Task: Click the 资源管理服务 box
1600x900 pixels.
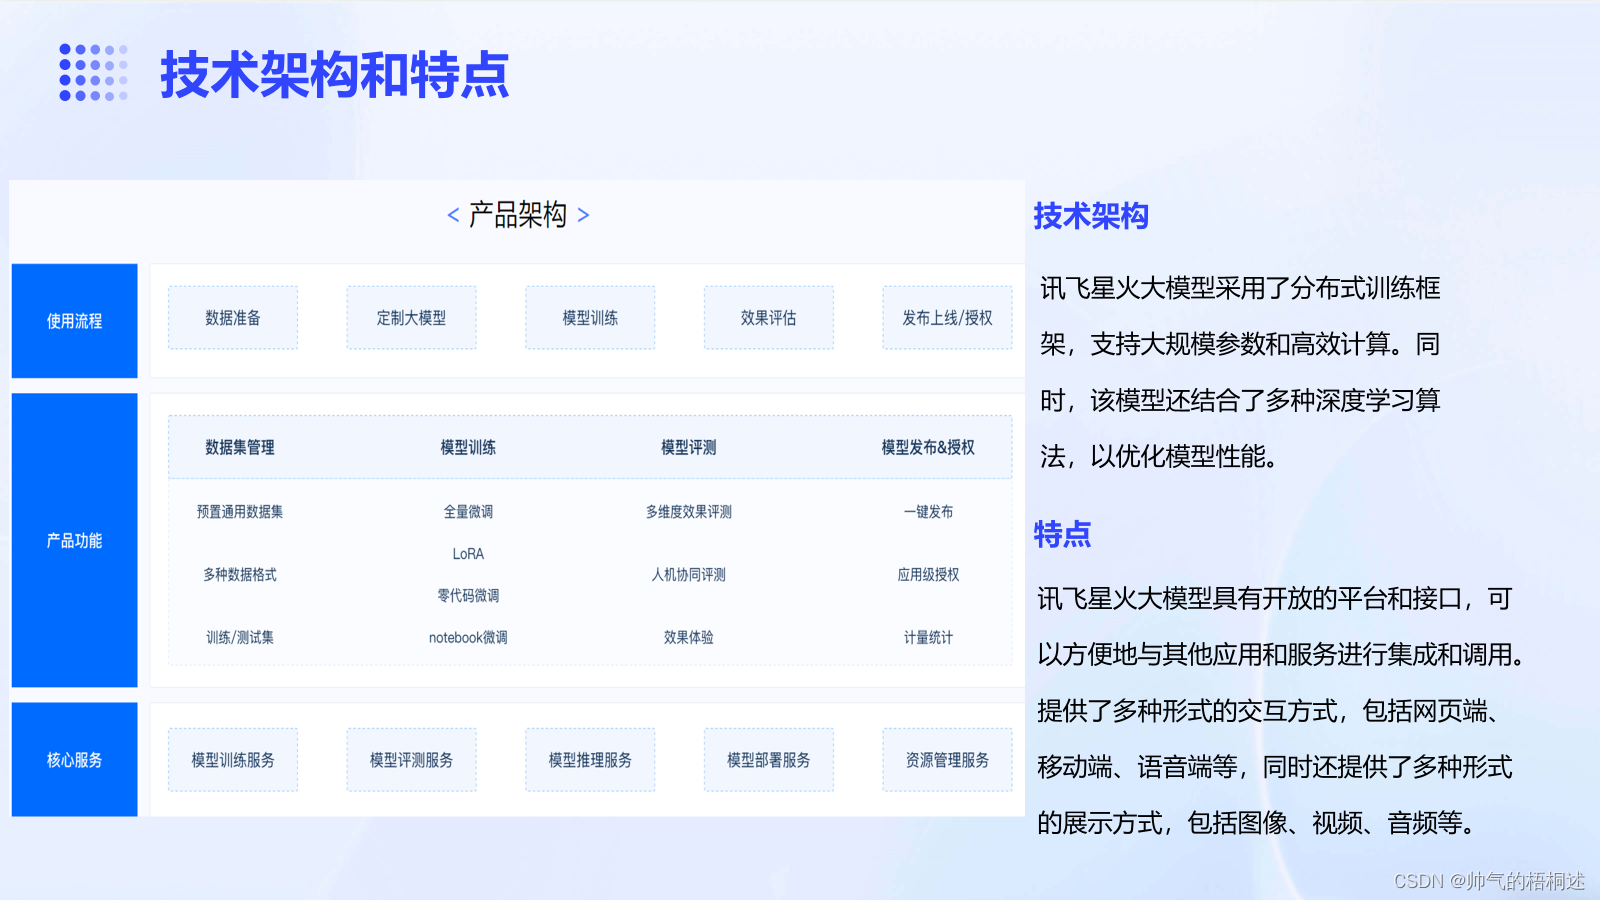Action: pos(947,760)
